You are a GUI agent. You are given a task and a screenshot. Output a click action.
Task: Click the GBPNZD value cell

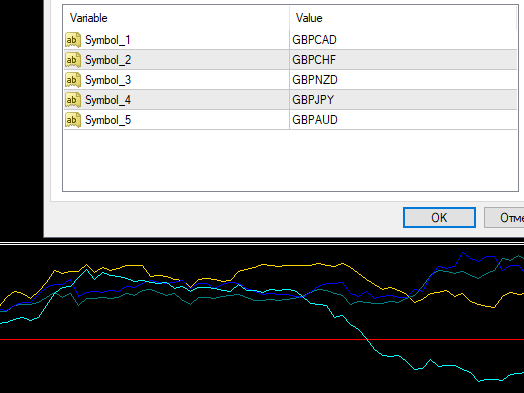pyautogui.click(x=403, y=80)
